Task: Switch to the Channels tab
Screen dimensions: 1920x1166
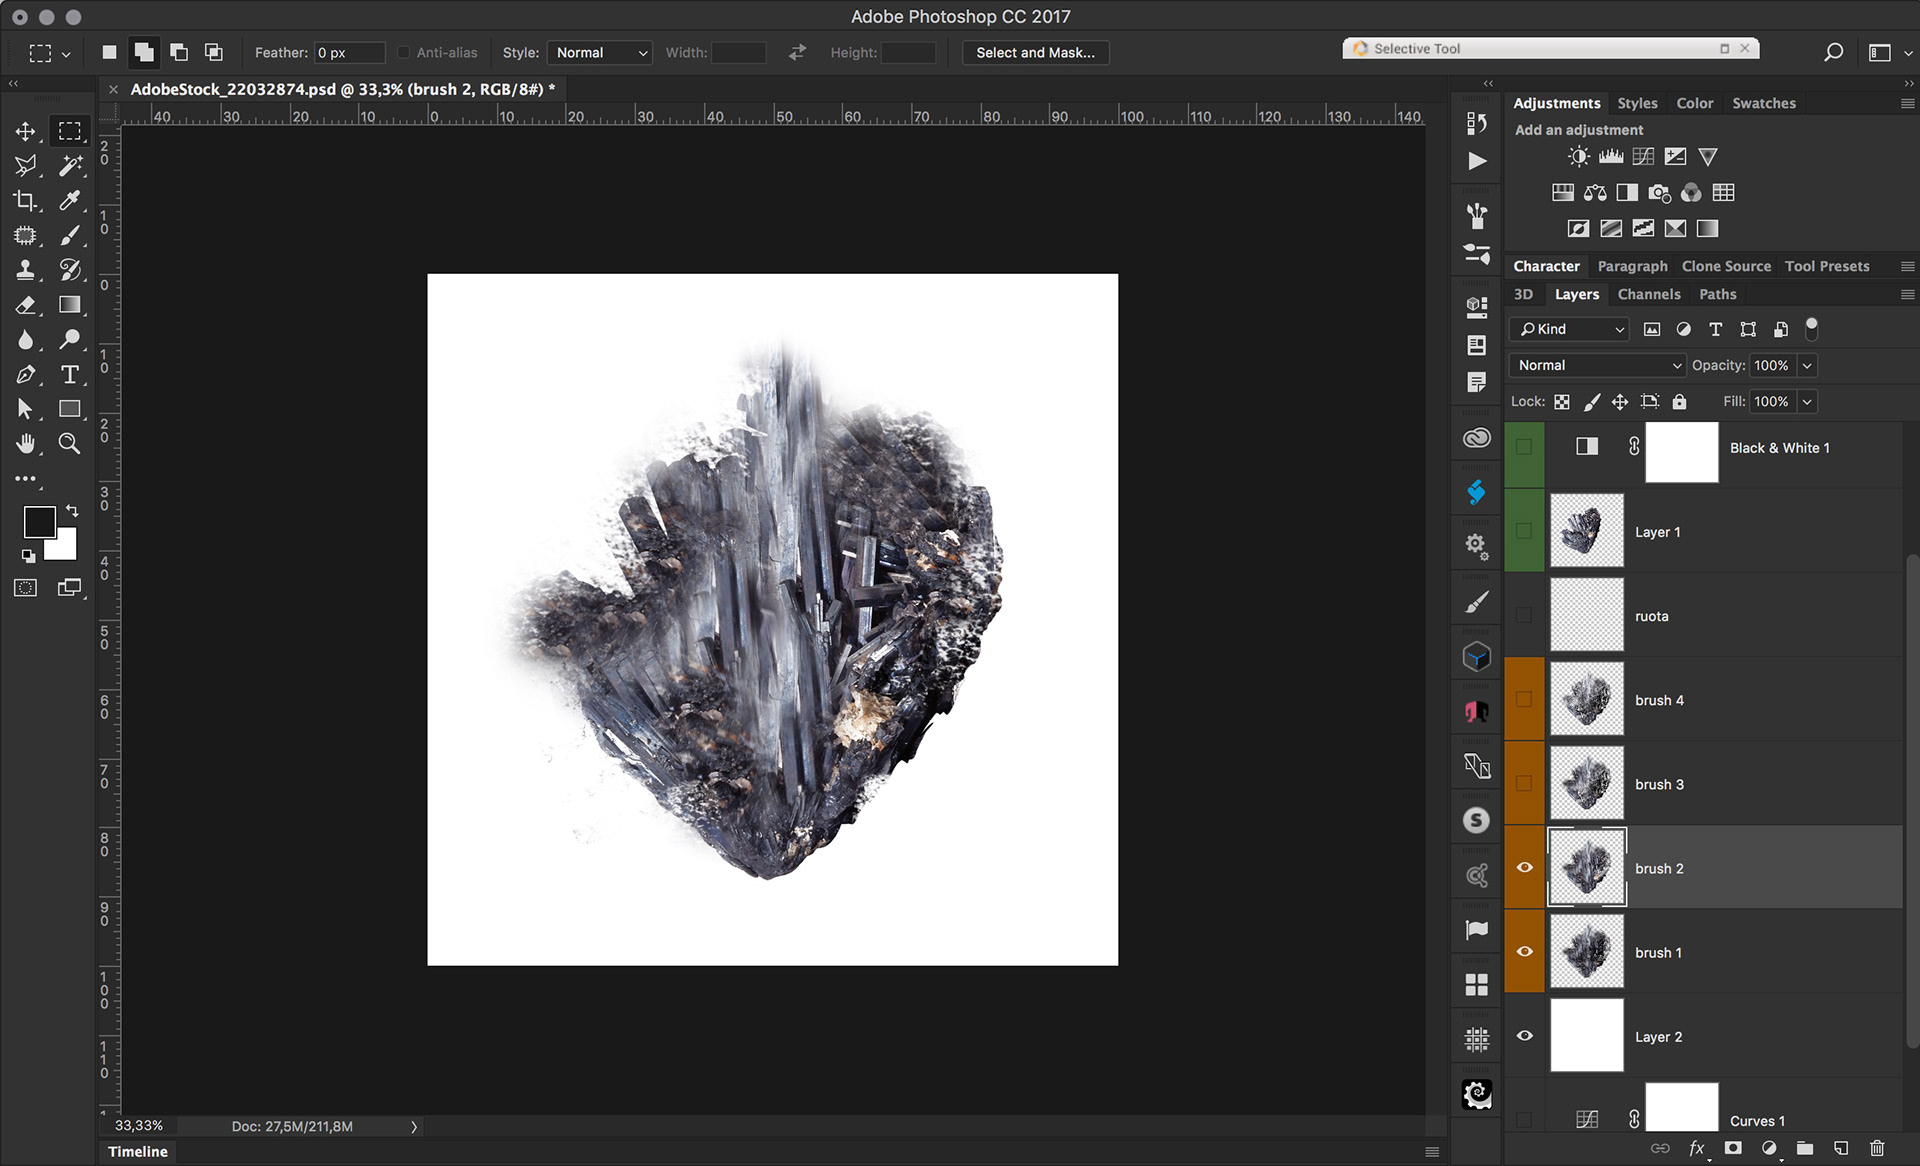Action: pos(1649,294)
